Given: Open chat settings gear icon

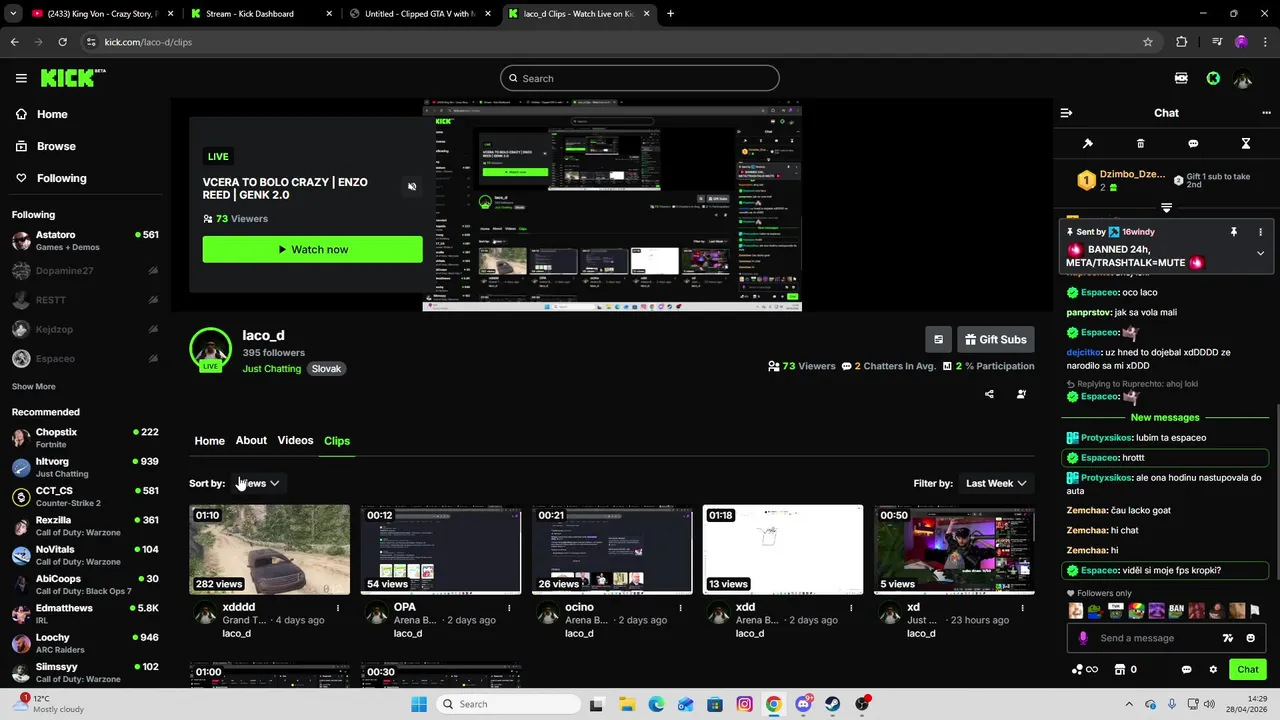Looking at the screenshot, I should 1213,670.
